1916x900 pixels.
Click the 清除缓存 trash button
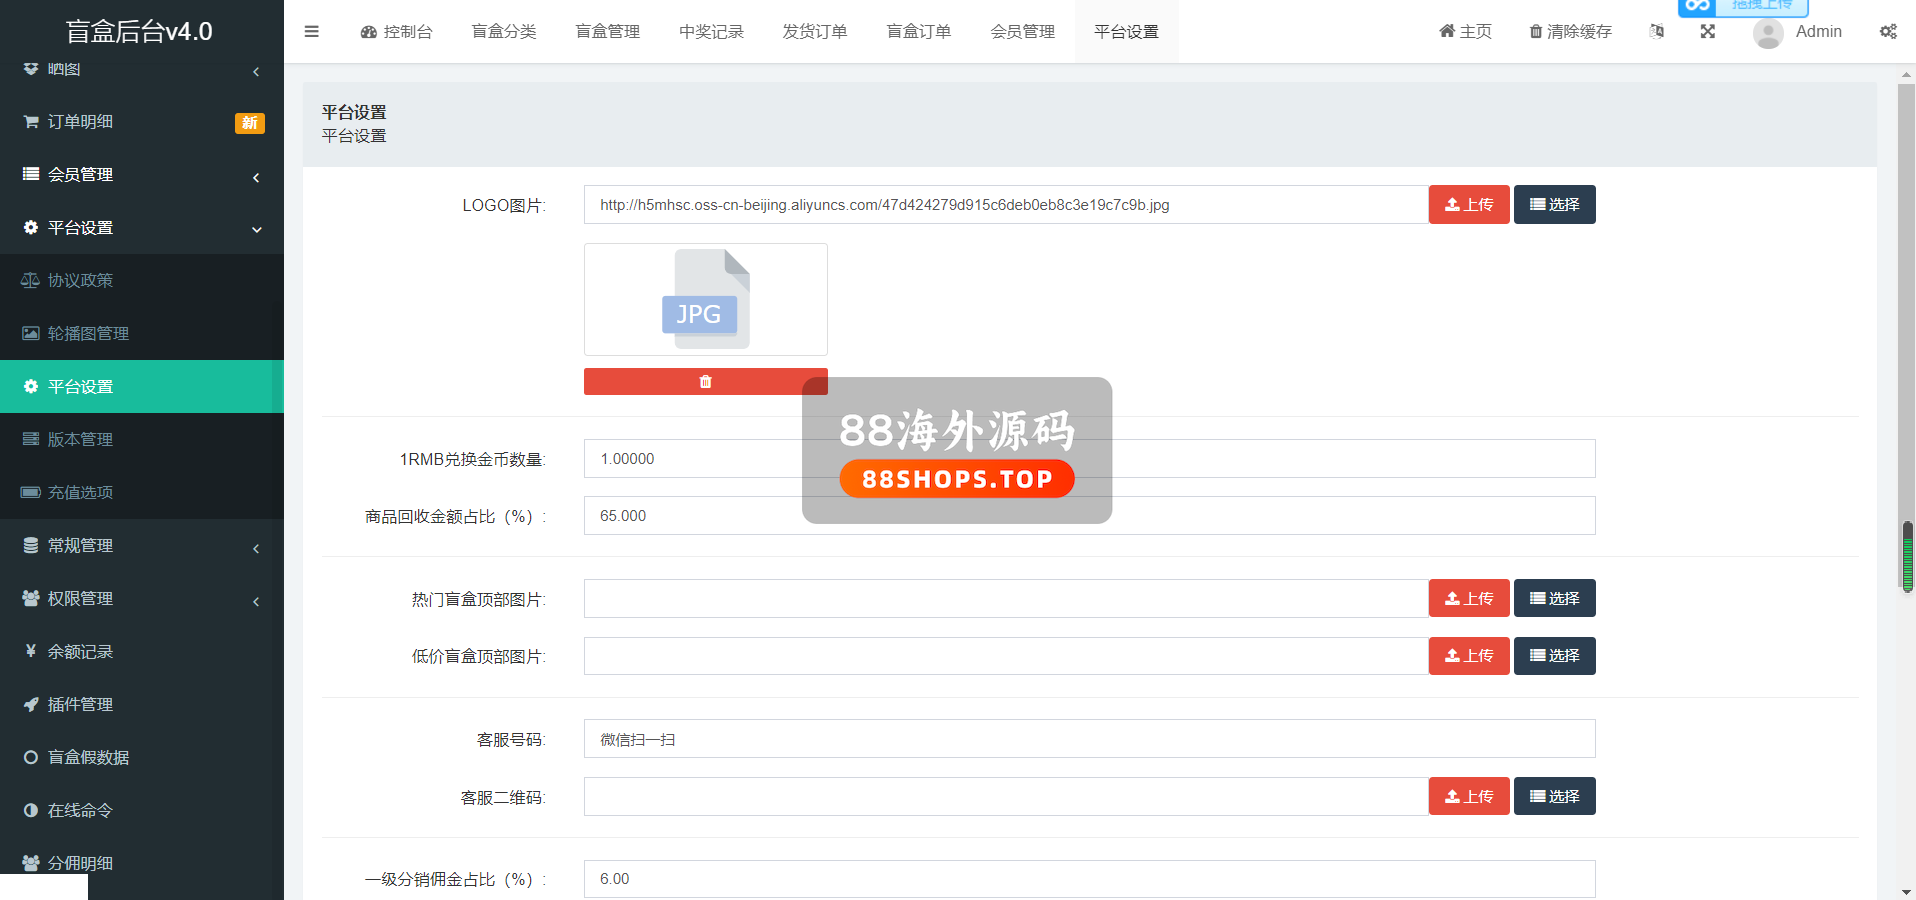tap(1570, 32)
